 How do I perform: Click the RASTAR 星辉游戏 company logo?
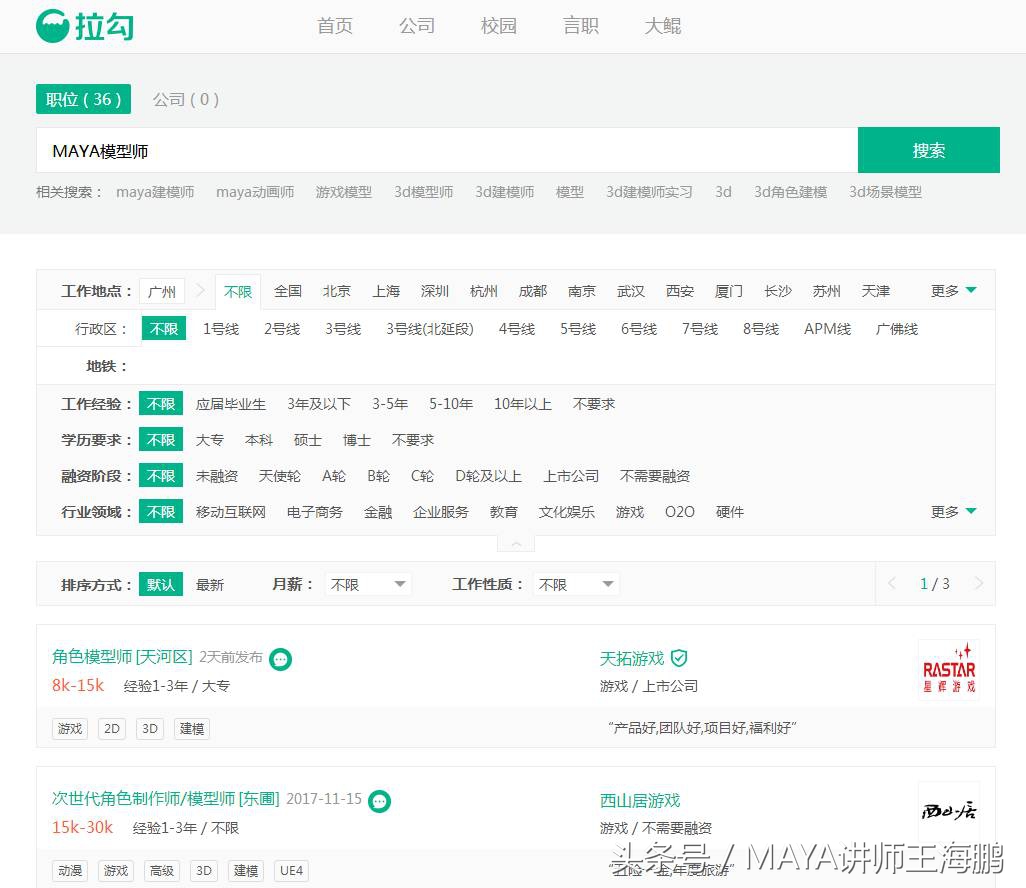pos(948,667)
